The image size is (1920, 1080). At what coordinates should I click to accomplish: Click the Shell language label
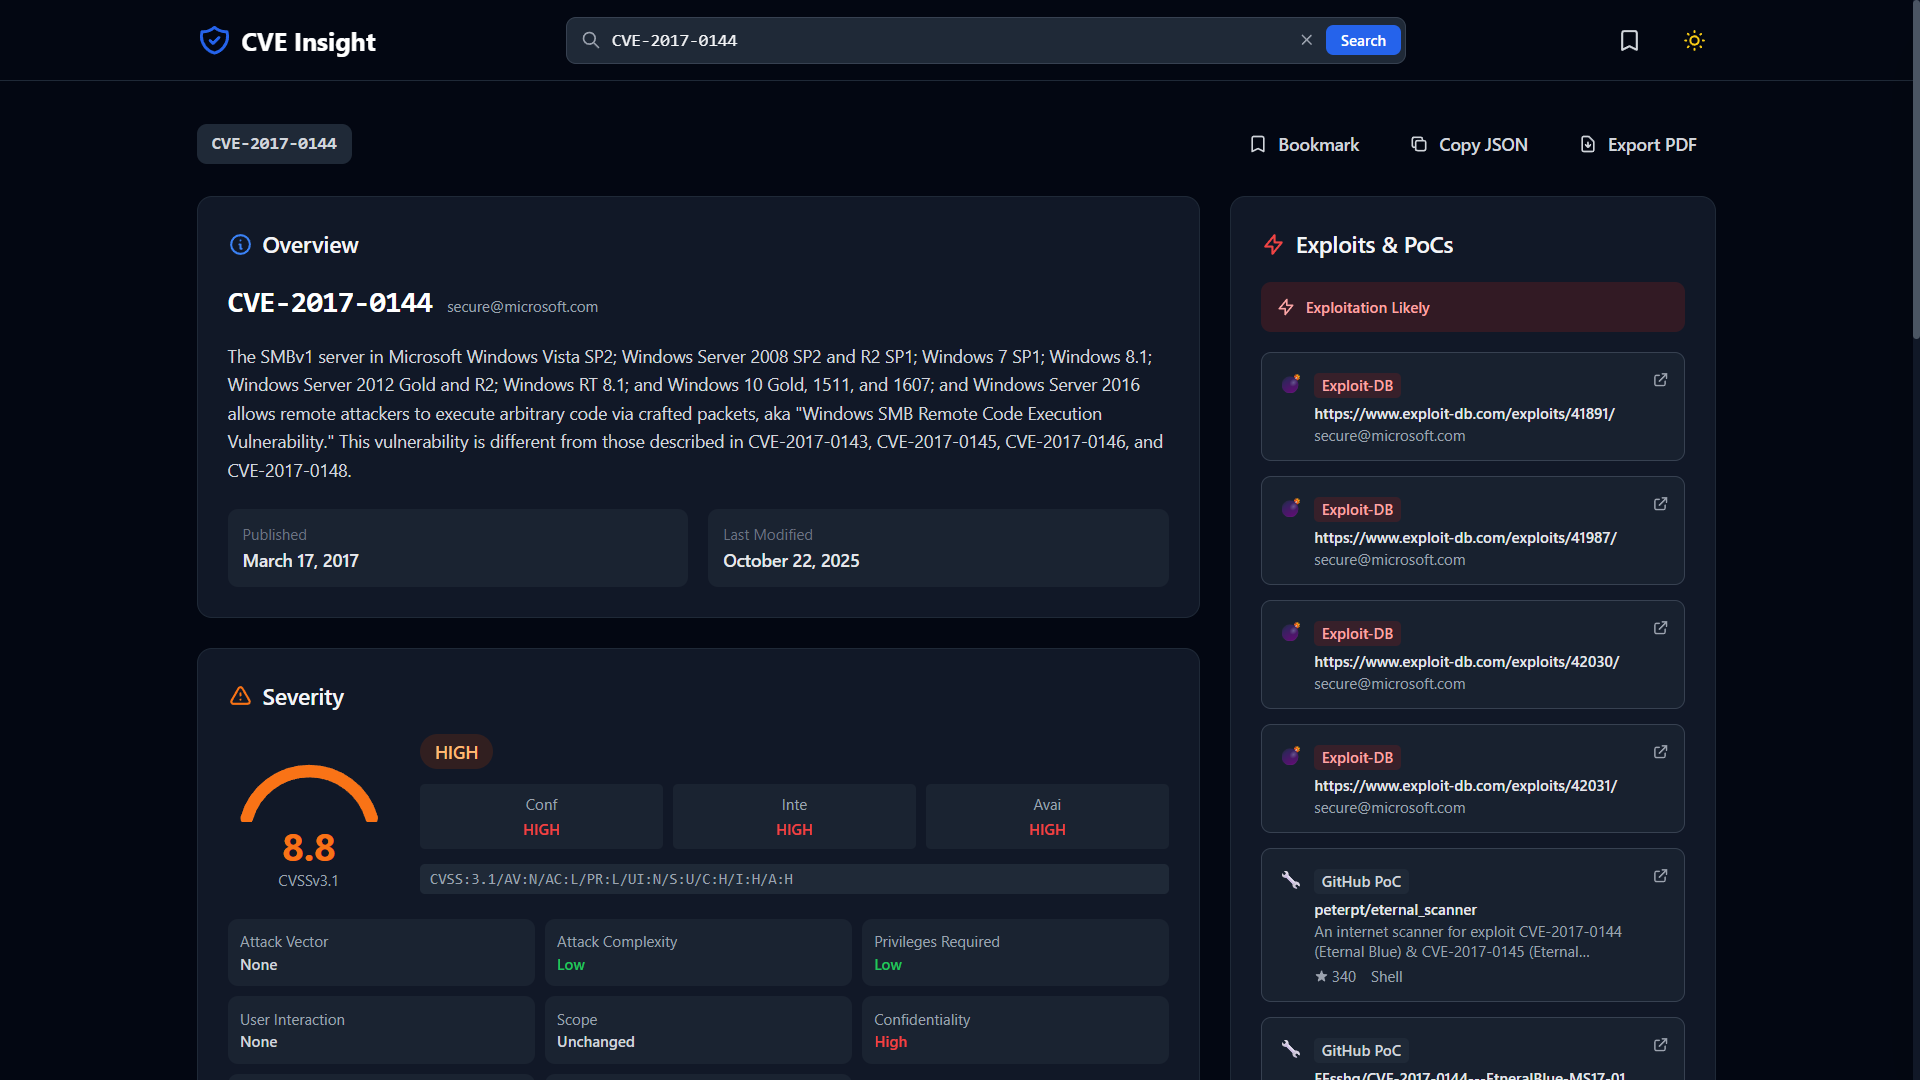(x=1386, y=976)
